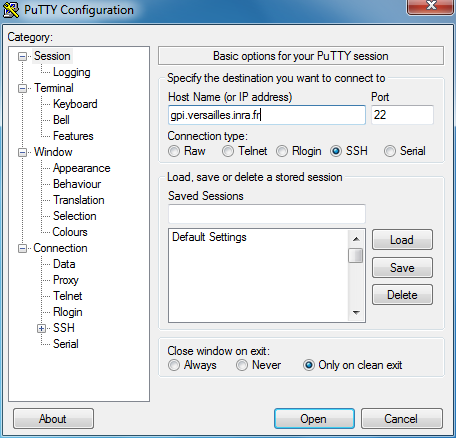
Task: Select the Appearance category
Action: tap(82, 168)
